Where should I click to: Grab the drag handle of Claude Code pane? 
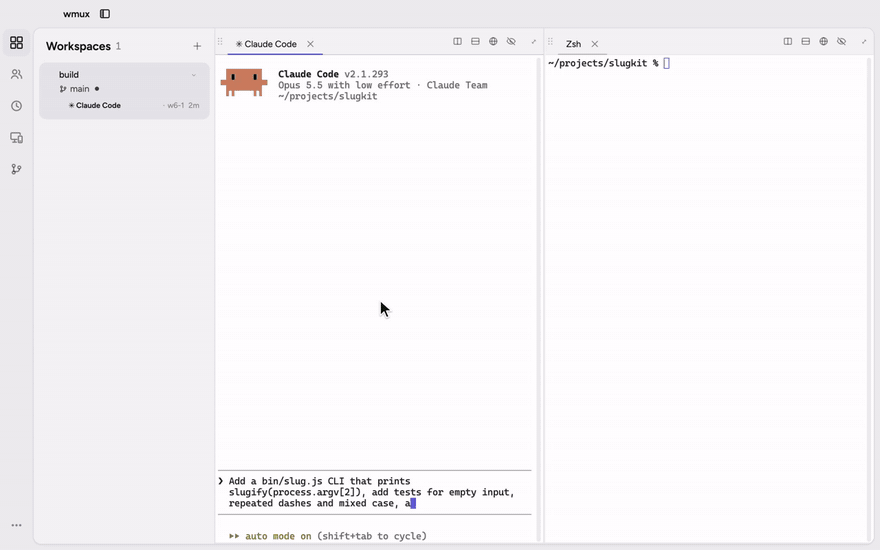point(220,42)
